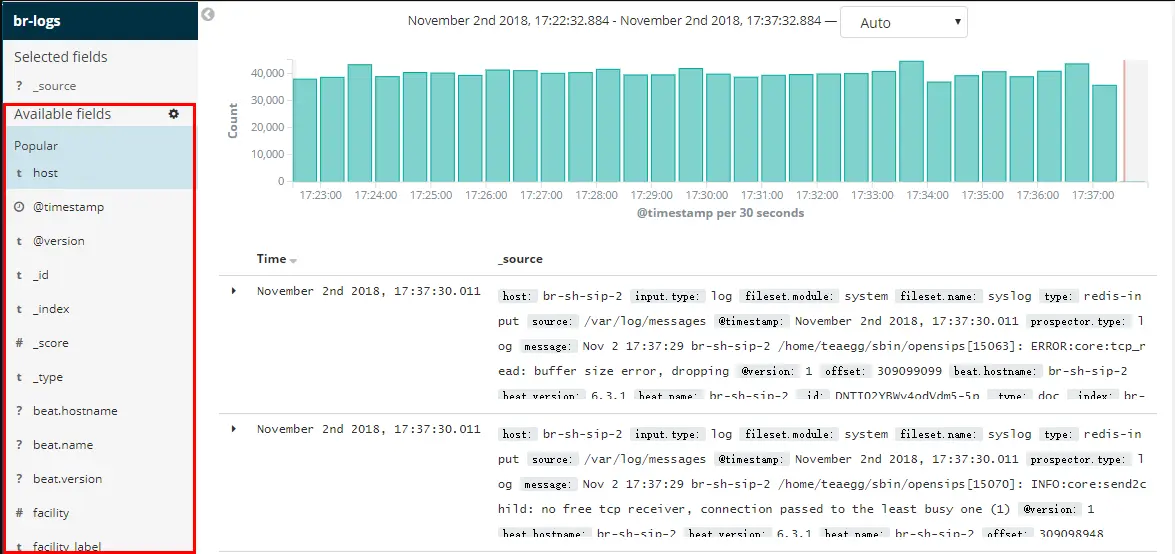Collapse the sidebar with arrow icon
This screenshot has width=1175, height=554.
208,14
